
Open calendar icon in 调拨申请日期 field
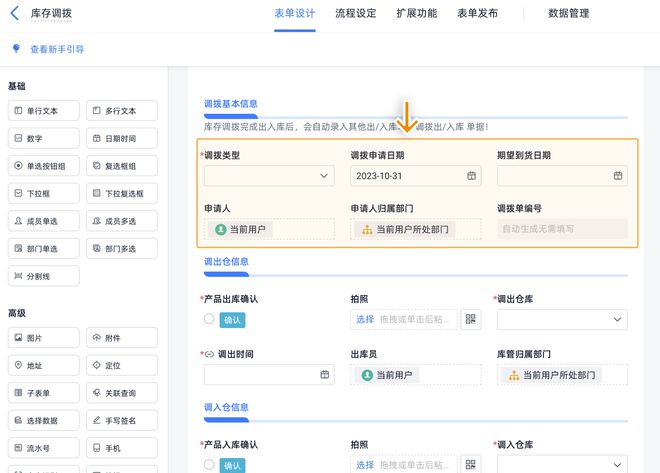pos(471,176)
